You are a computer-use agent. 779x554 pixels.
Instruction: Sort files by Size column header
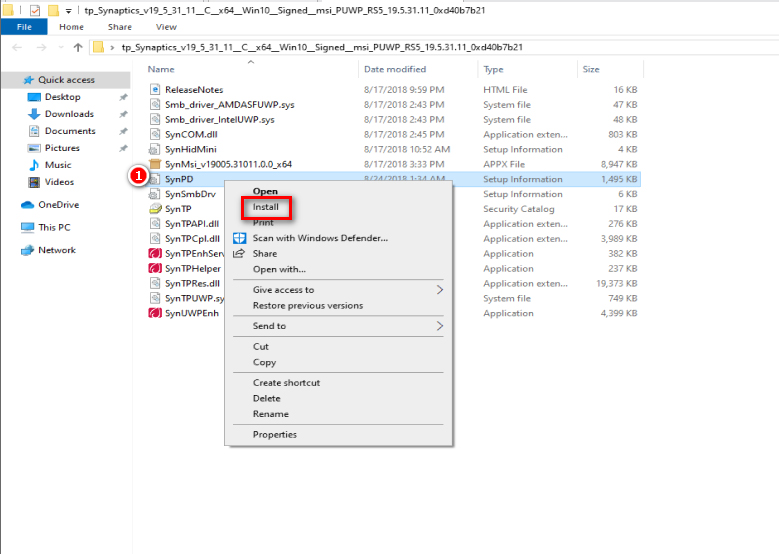click(591, 69)
